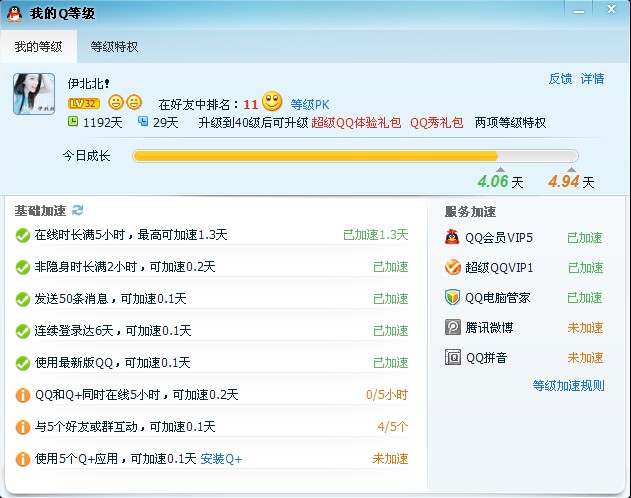Open the 详情 link

click(592, 78)
